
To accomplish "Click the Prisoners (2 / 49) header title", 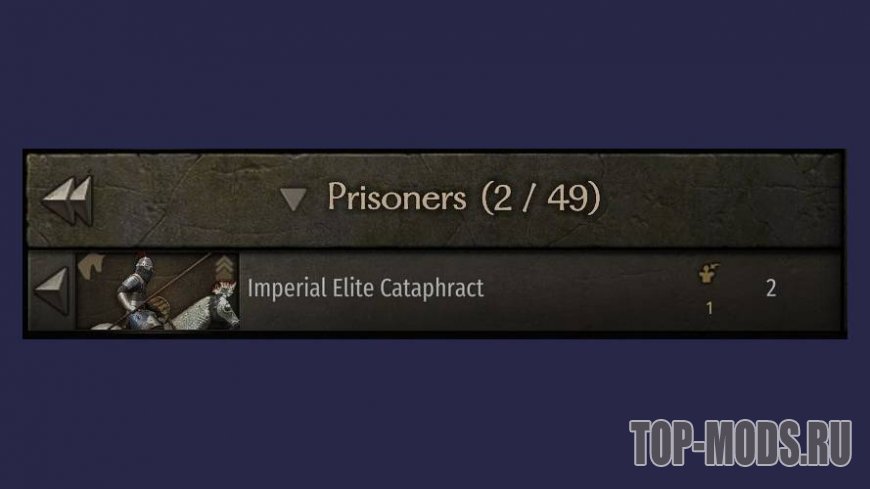I will pyautogui.click(x=463, y=197).
